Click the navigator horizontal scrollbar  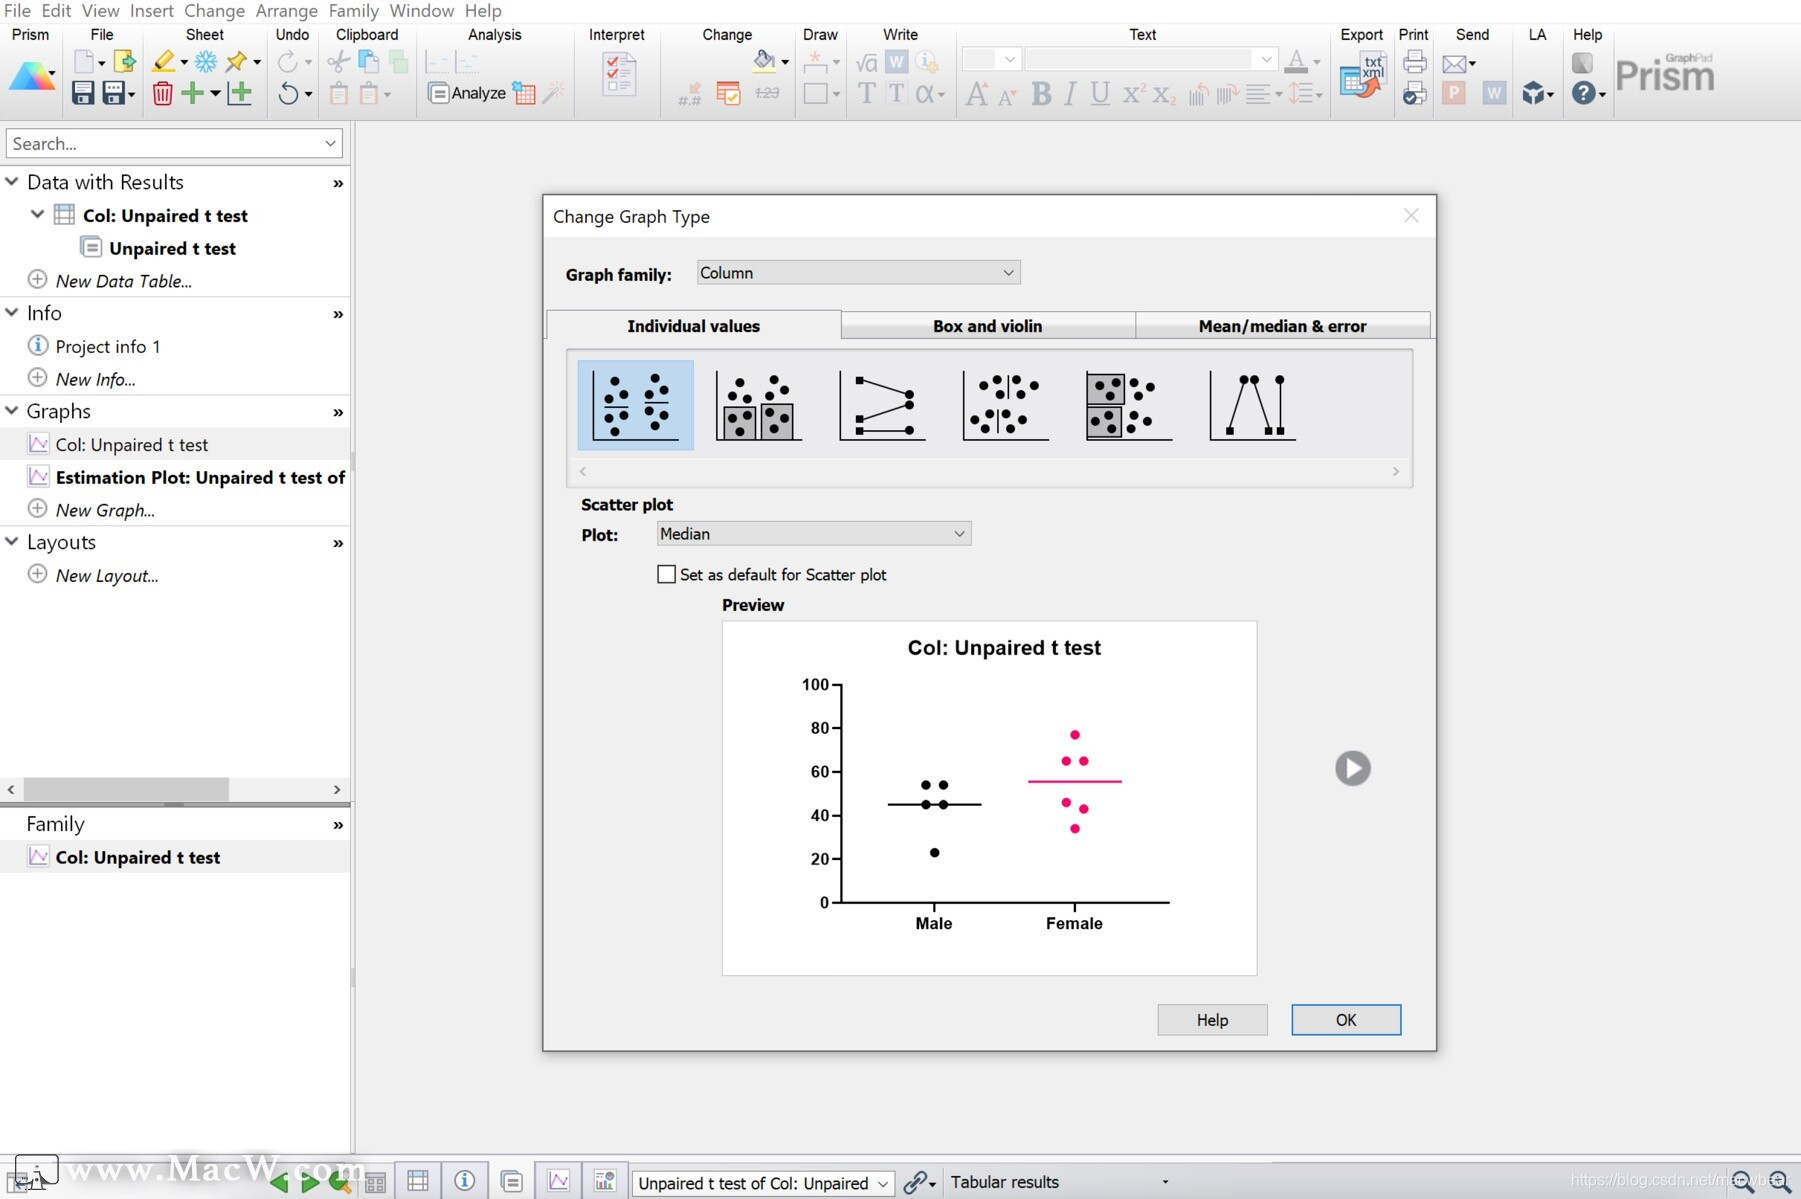(x=125, y=789)
